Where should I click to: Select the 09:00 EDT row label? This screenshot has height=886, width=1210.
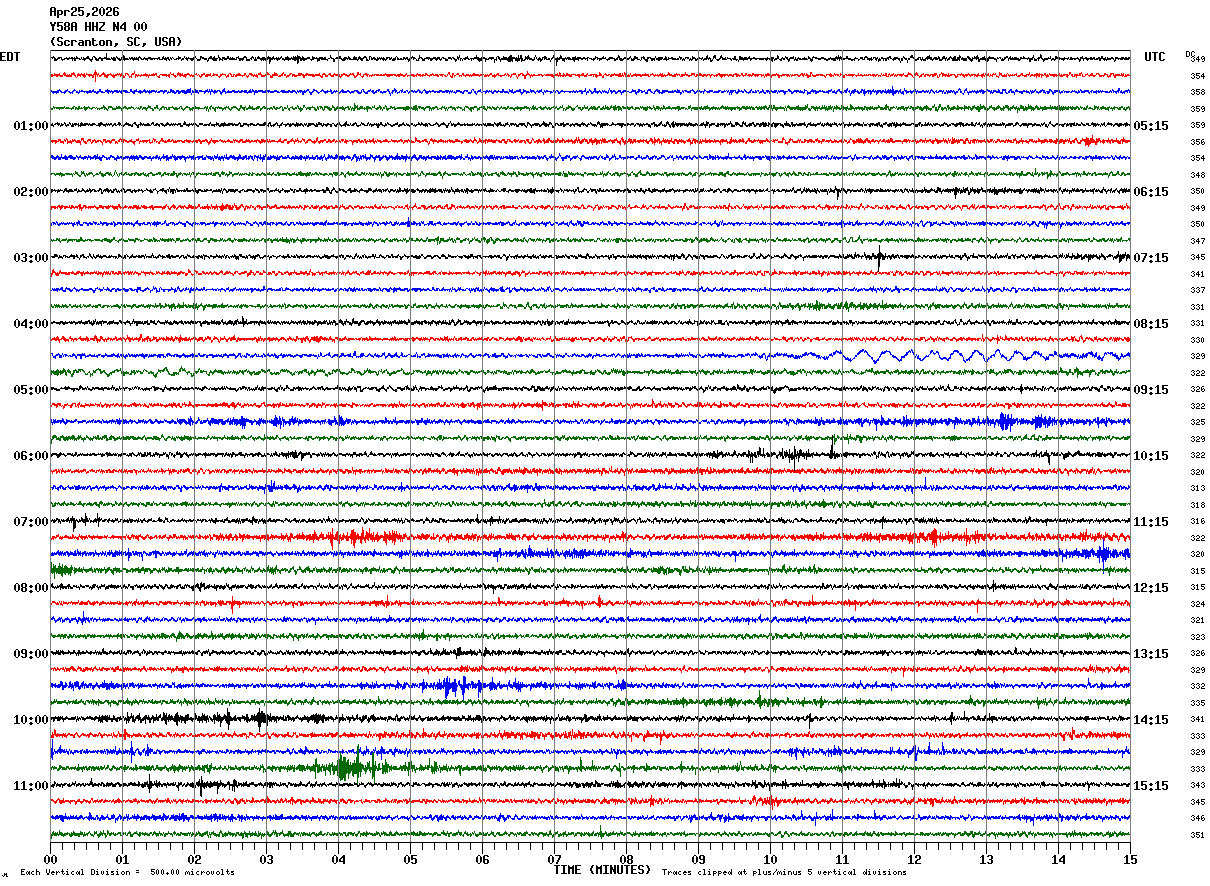[31, 654]
